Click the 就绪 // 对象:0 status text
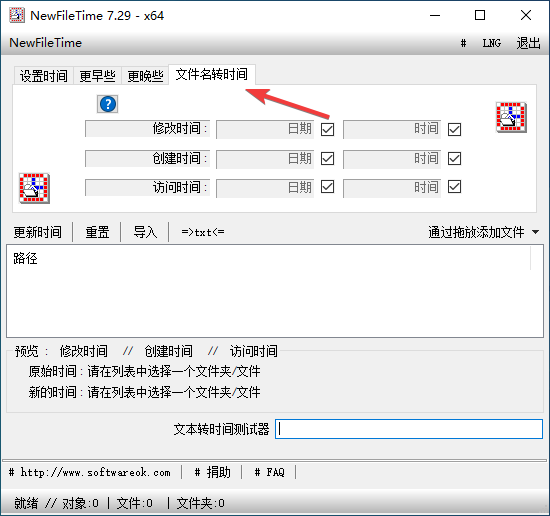Screen dimensions: 550x516 (56, 503)
